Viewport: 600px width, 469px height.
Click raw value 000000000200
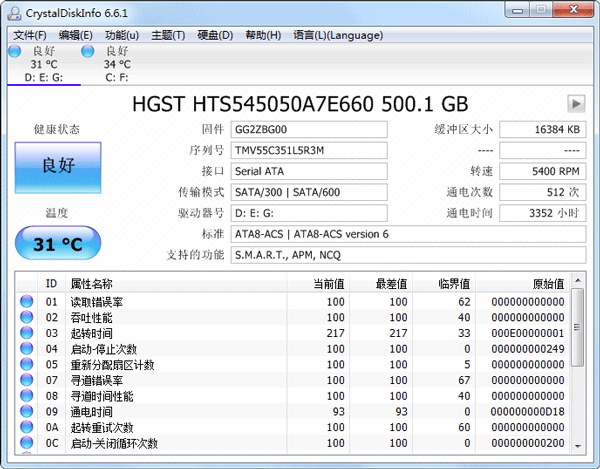[528, 443]
